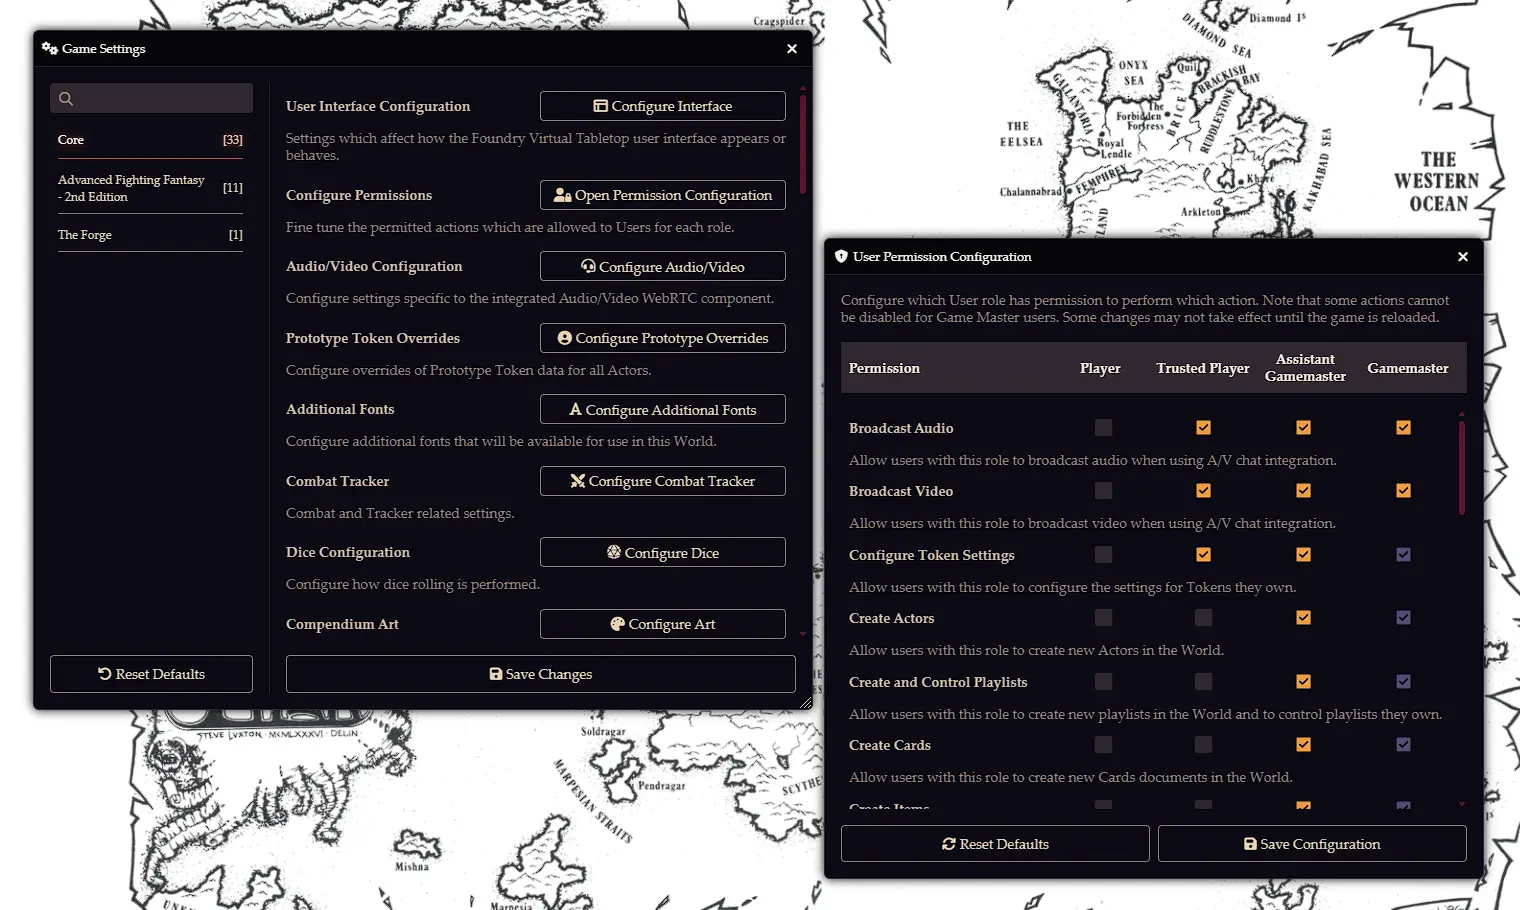
Task: Close the User Permission Configuration window
Action: click(1463, 256)
